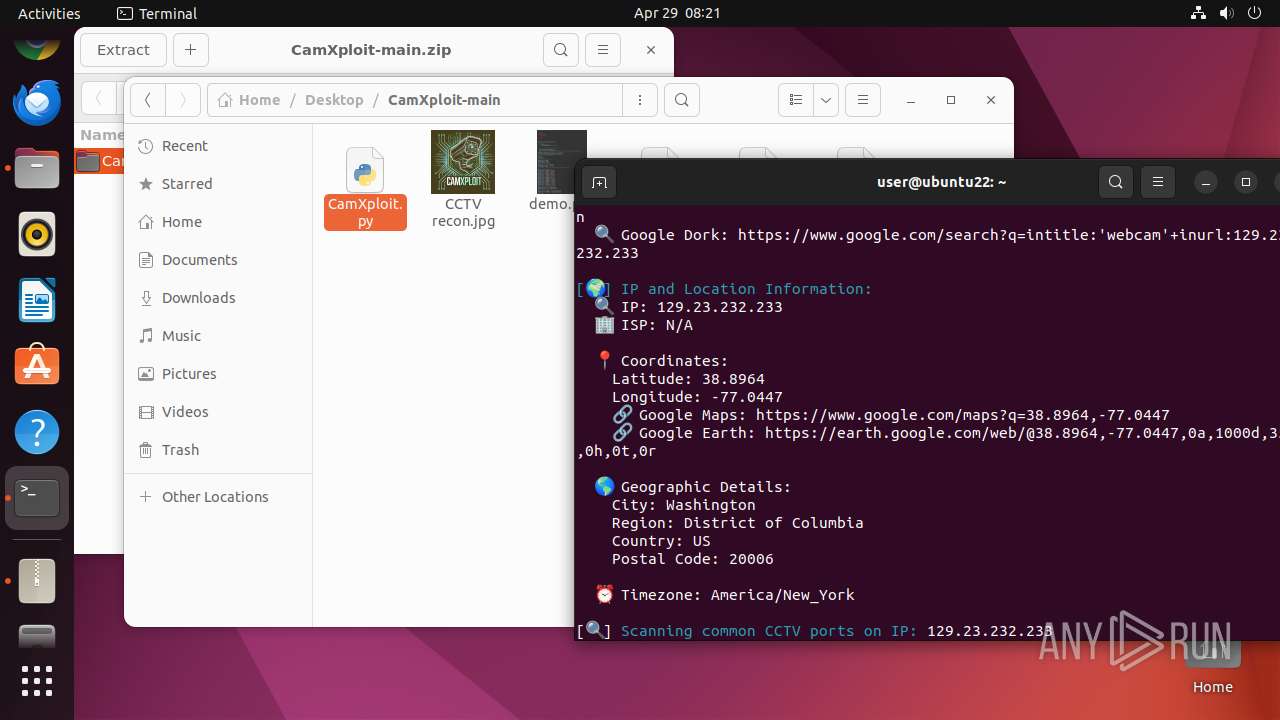Go back in Files window

tap(147, 100)
